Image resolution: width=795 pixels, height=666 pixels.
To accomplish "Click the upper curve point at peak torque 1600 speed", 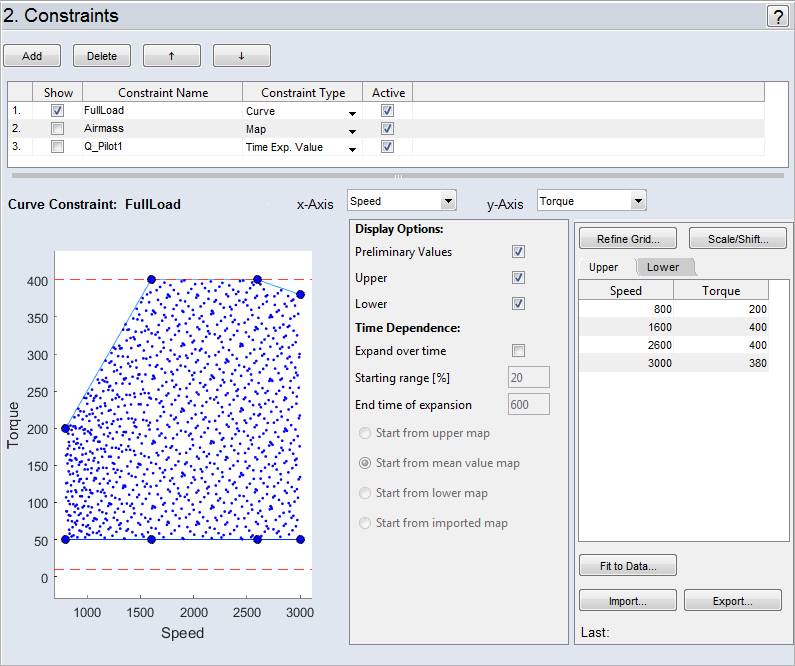I will pos(151,280).
